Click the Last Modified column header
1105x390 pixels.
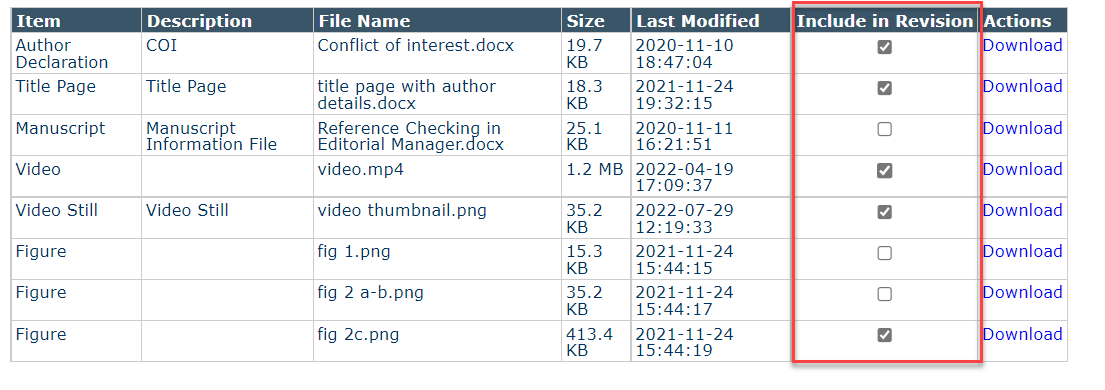(698, 21)
